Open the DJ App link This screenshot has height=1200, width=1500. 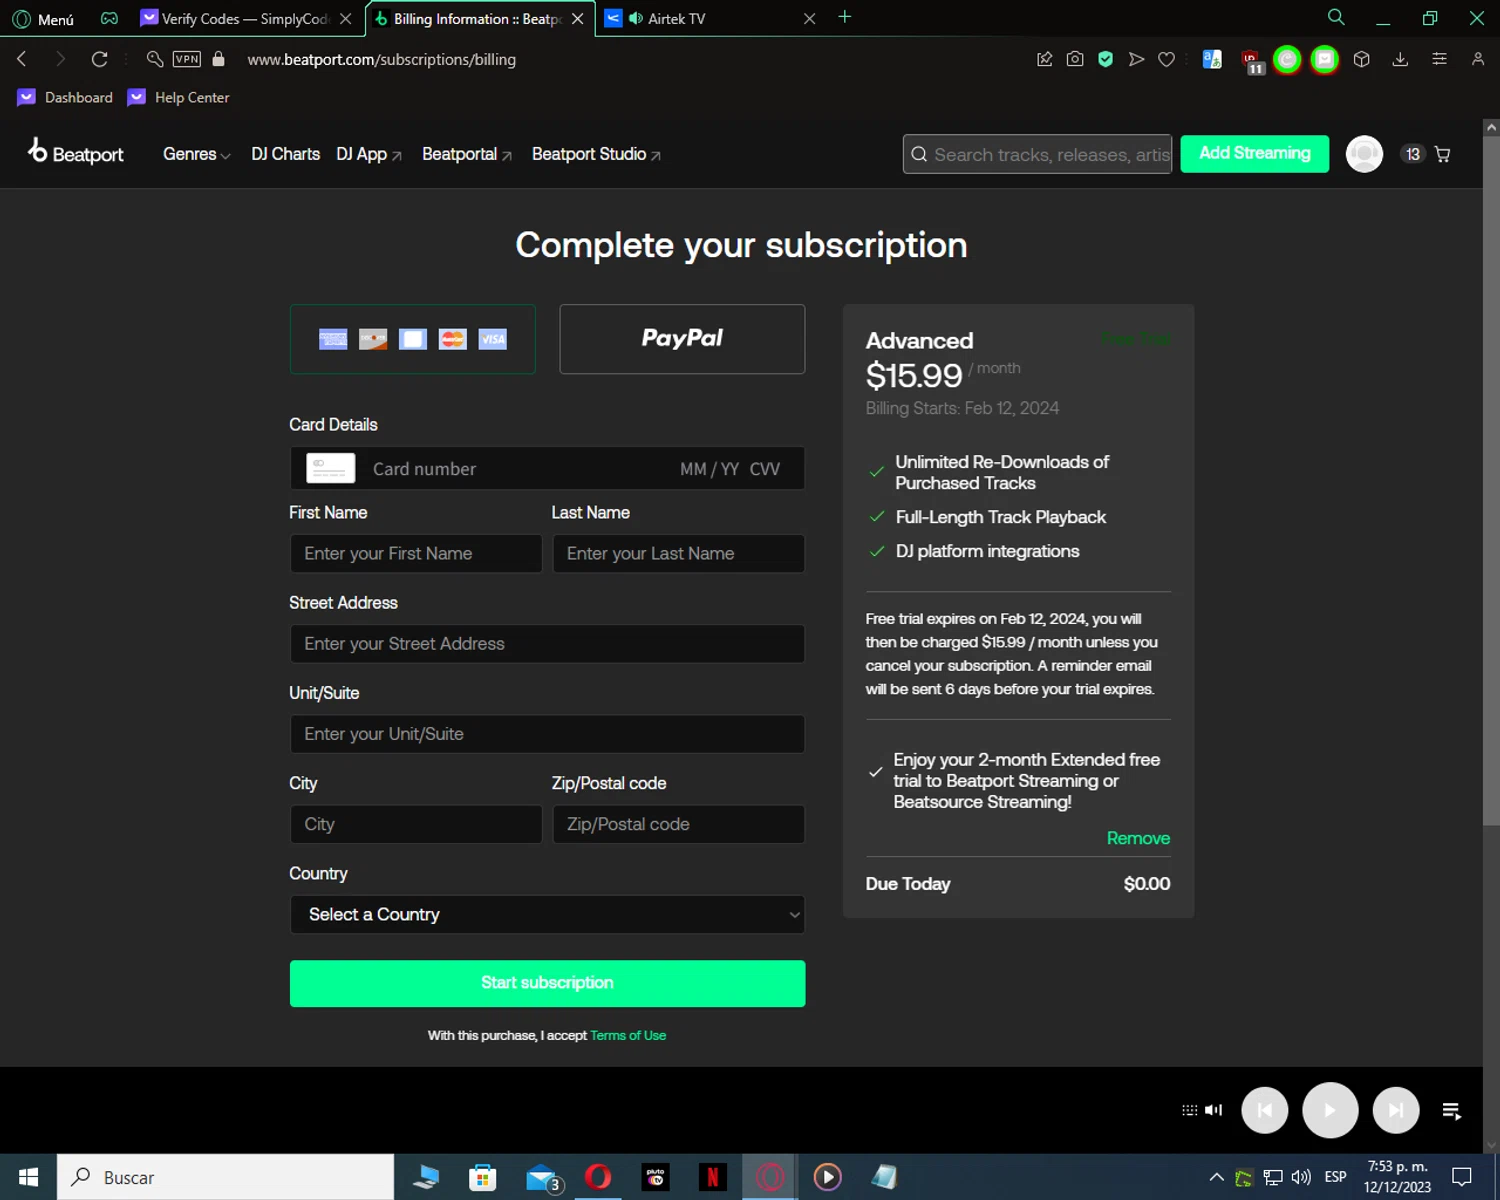(x=369, y=154)
